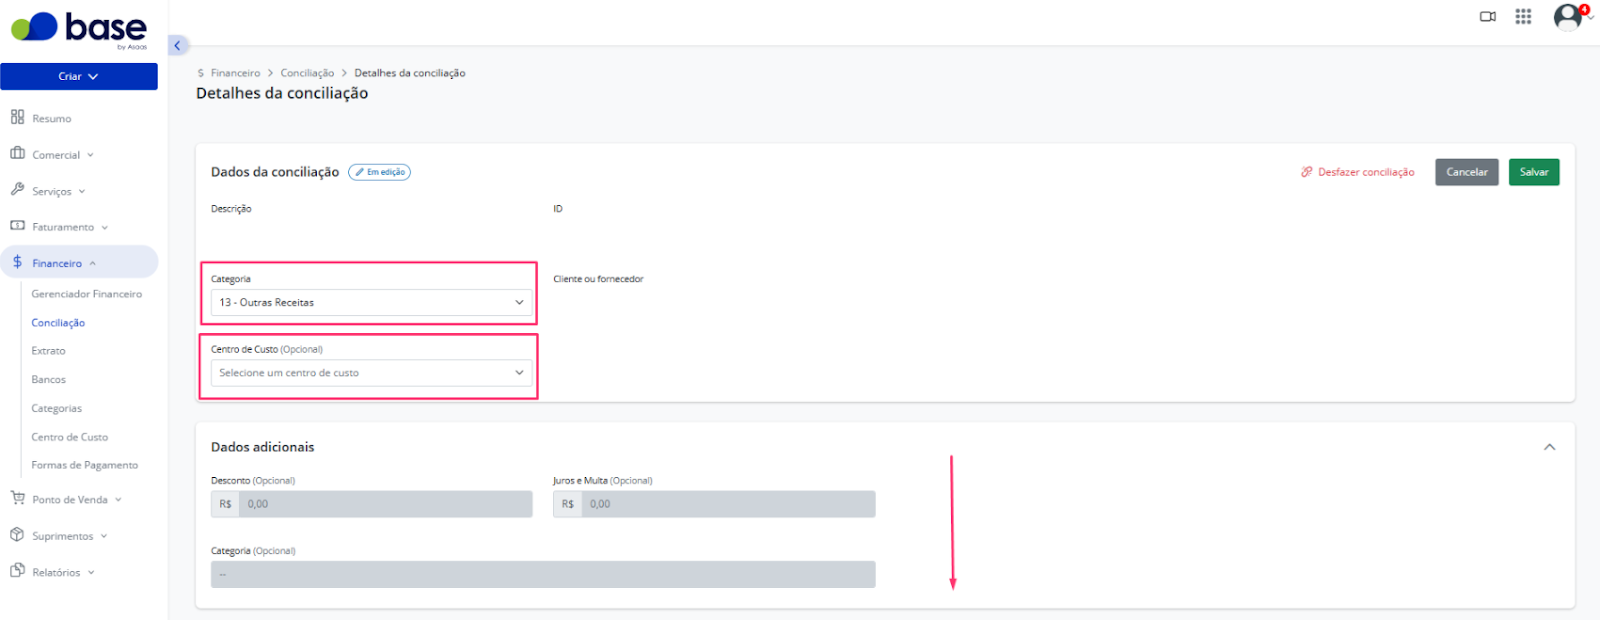Image resolution: width=1600 pixels, height=620 pixels.
Task: Click the Base logo
Action: tap(79, 29)
